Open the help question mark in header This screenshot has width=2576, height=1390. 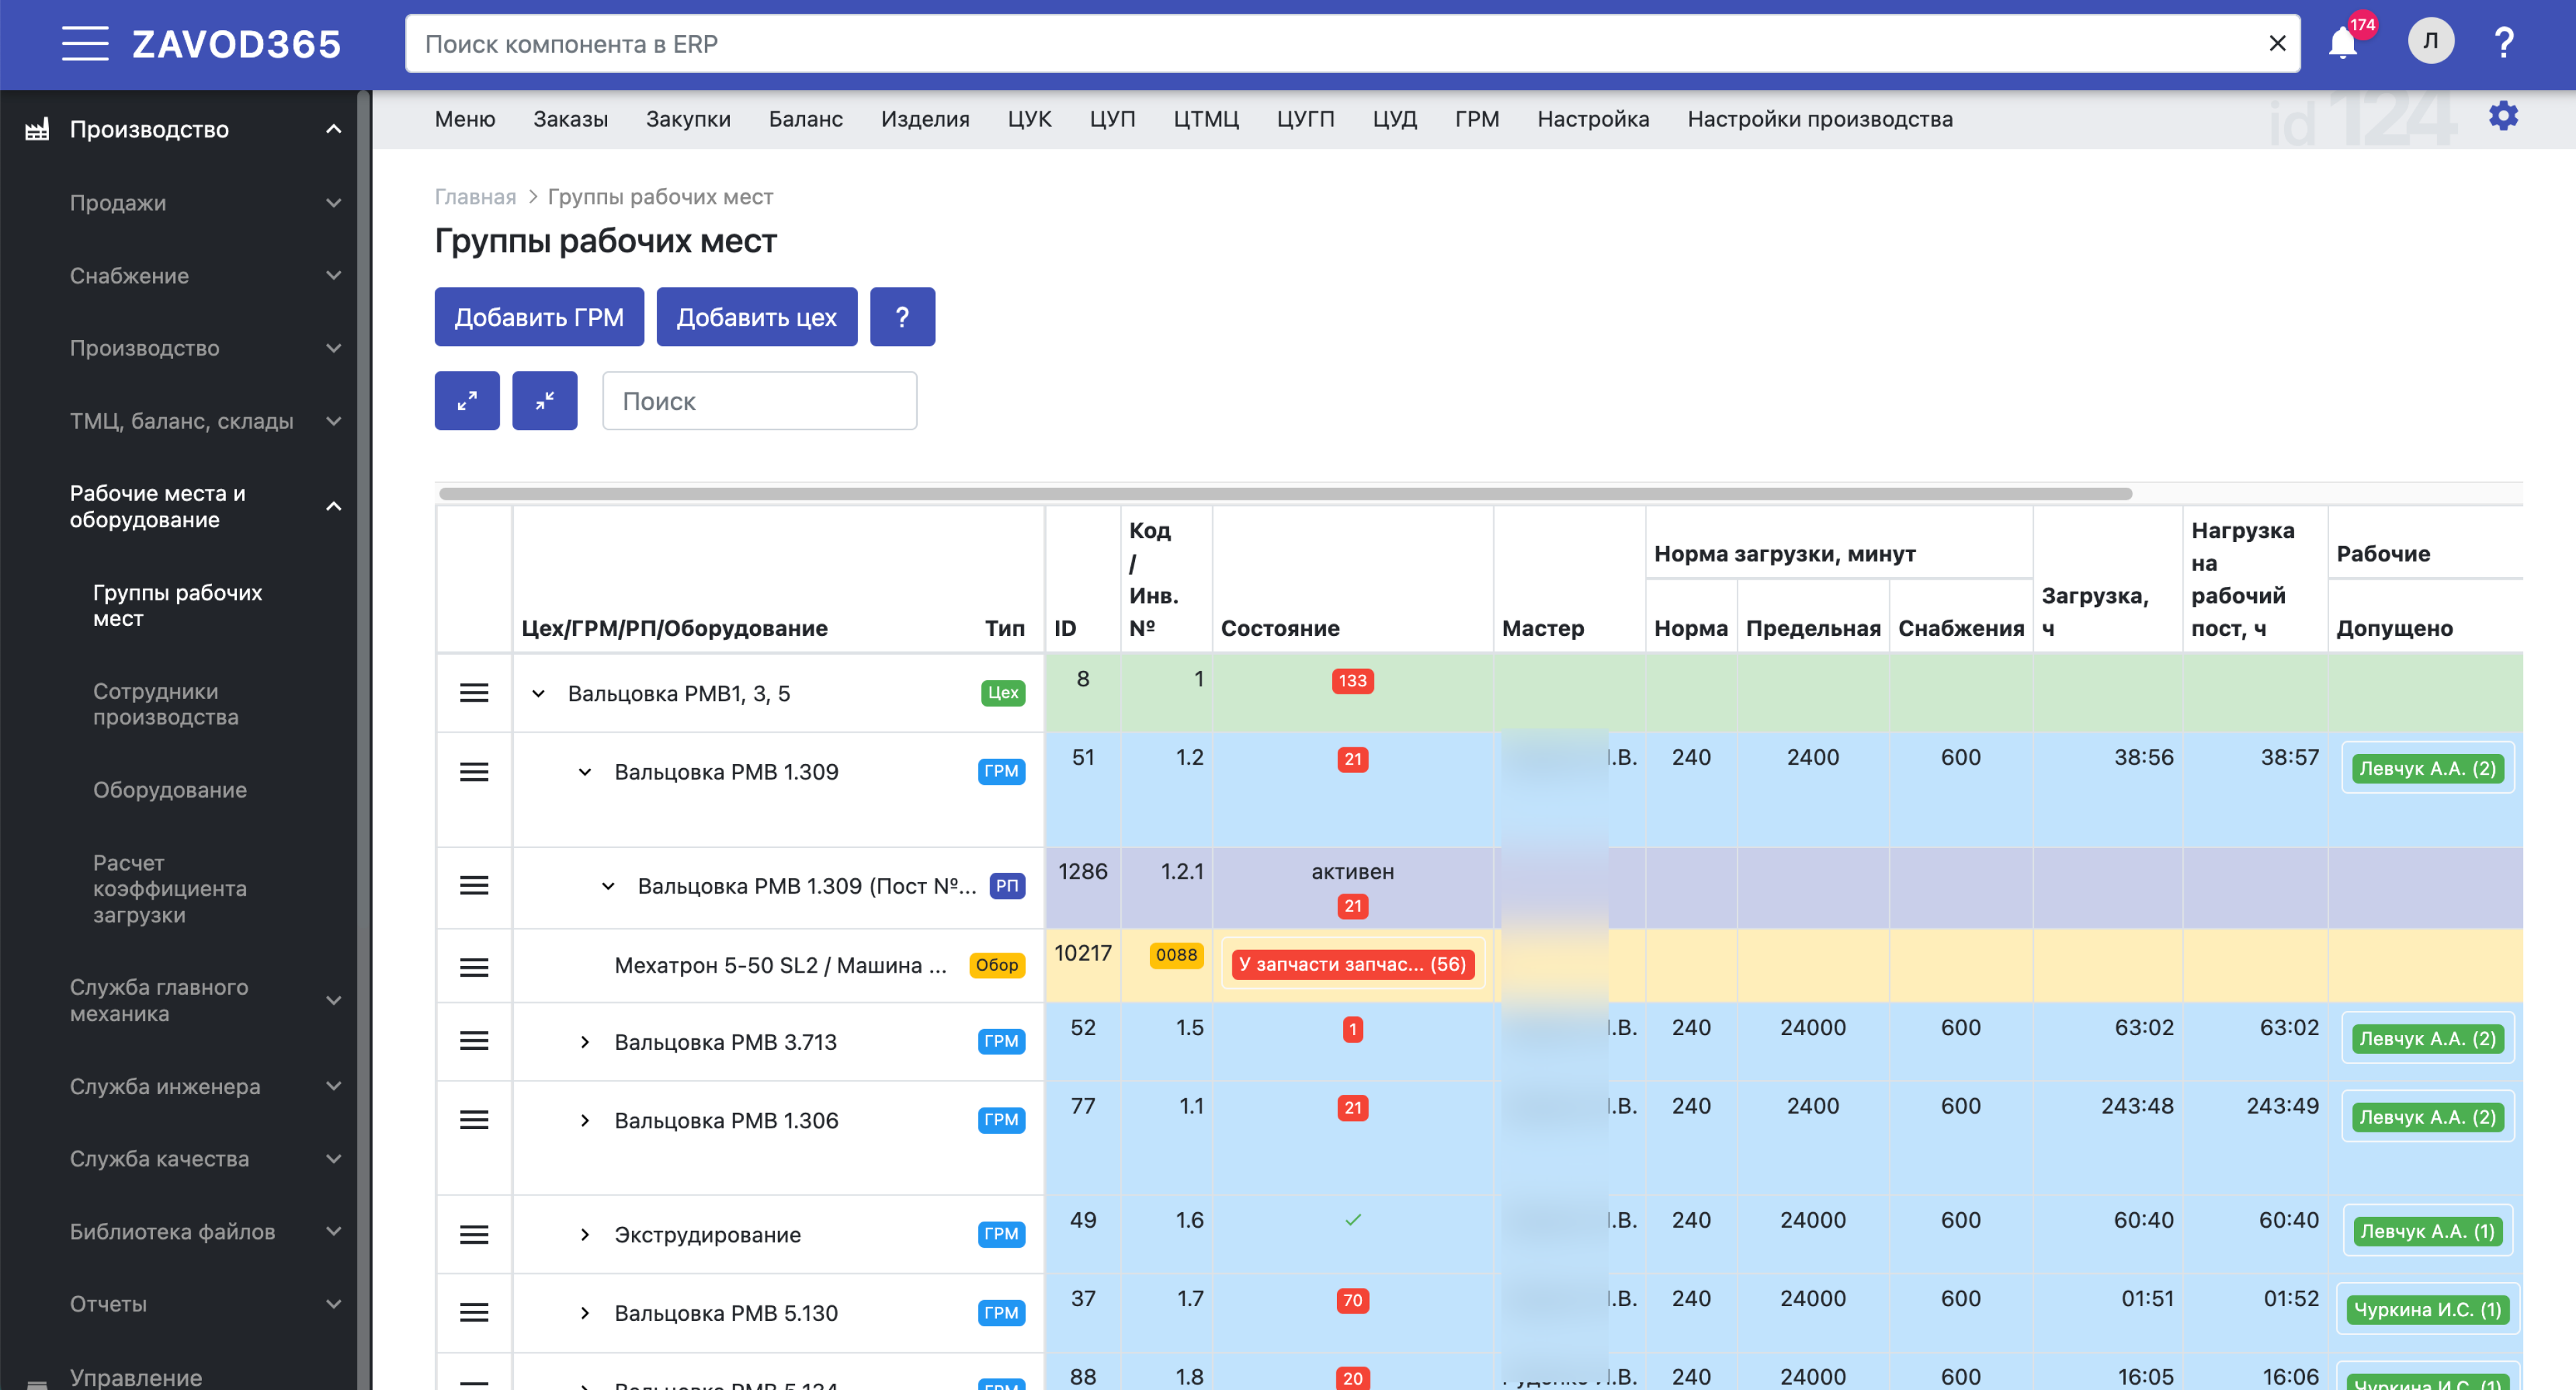[x=2503, y=43]
